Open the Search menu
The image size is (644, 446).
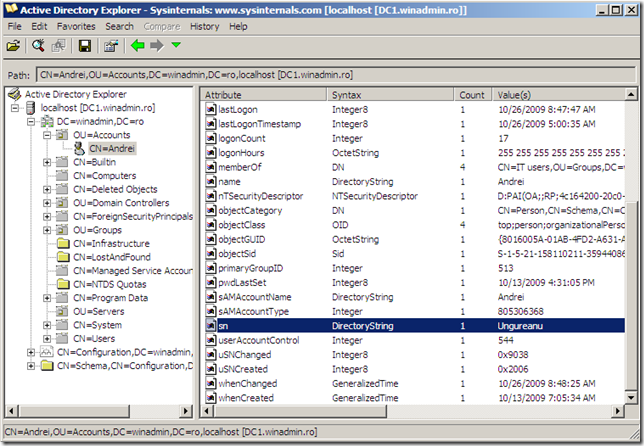pos(120,26)
